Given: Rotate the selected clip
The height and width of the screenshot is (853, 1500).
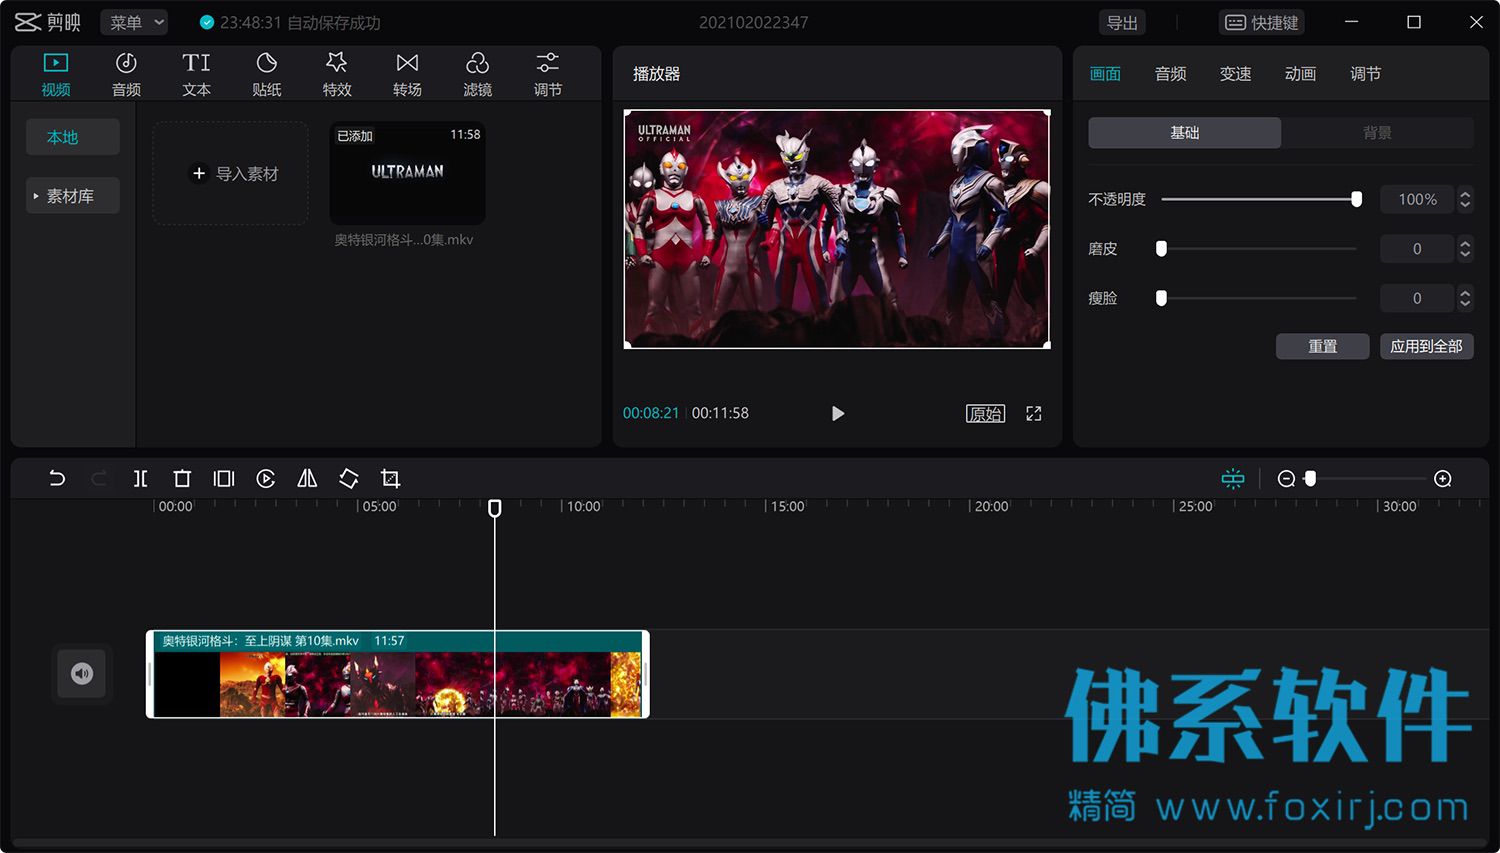Looking at the screenshot, I should tap(349, 479).
